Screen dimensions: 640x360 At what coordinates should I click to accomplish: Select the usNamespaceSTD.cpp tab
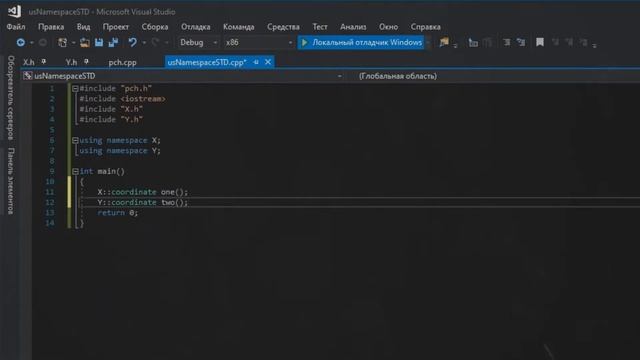point(207,62)
